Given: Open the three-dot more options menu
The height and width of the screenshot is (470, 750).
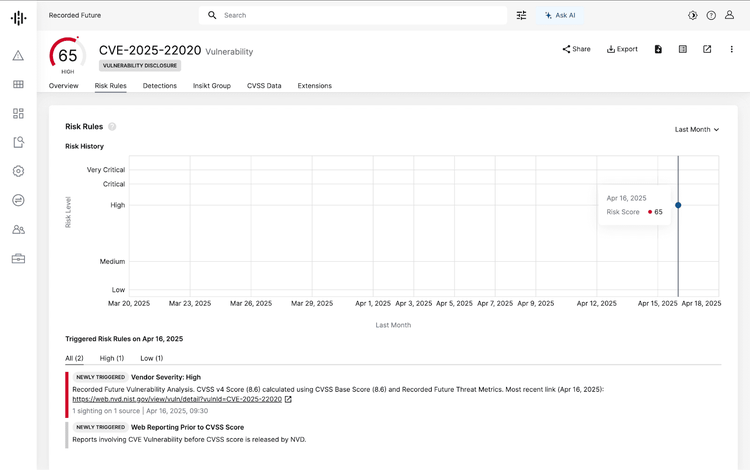Looking at the screenshot, I should tap(732, 49).
